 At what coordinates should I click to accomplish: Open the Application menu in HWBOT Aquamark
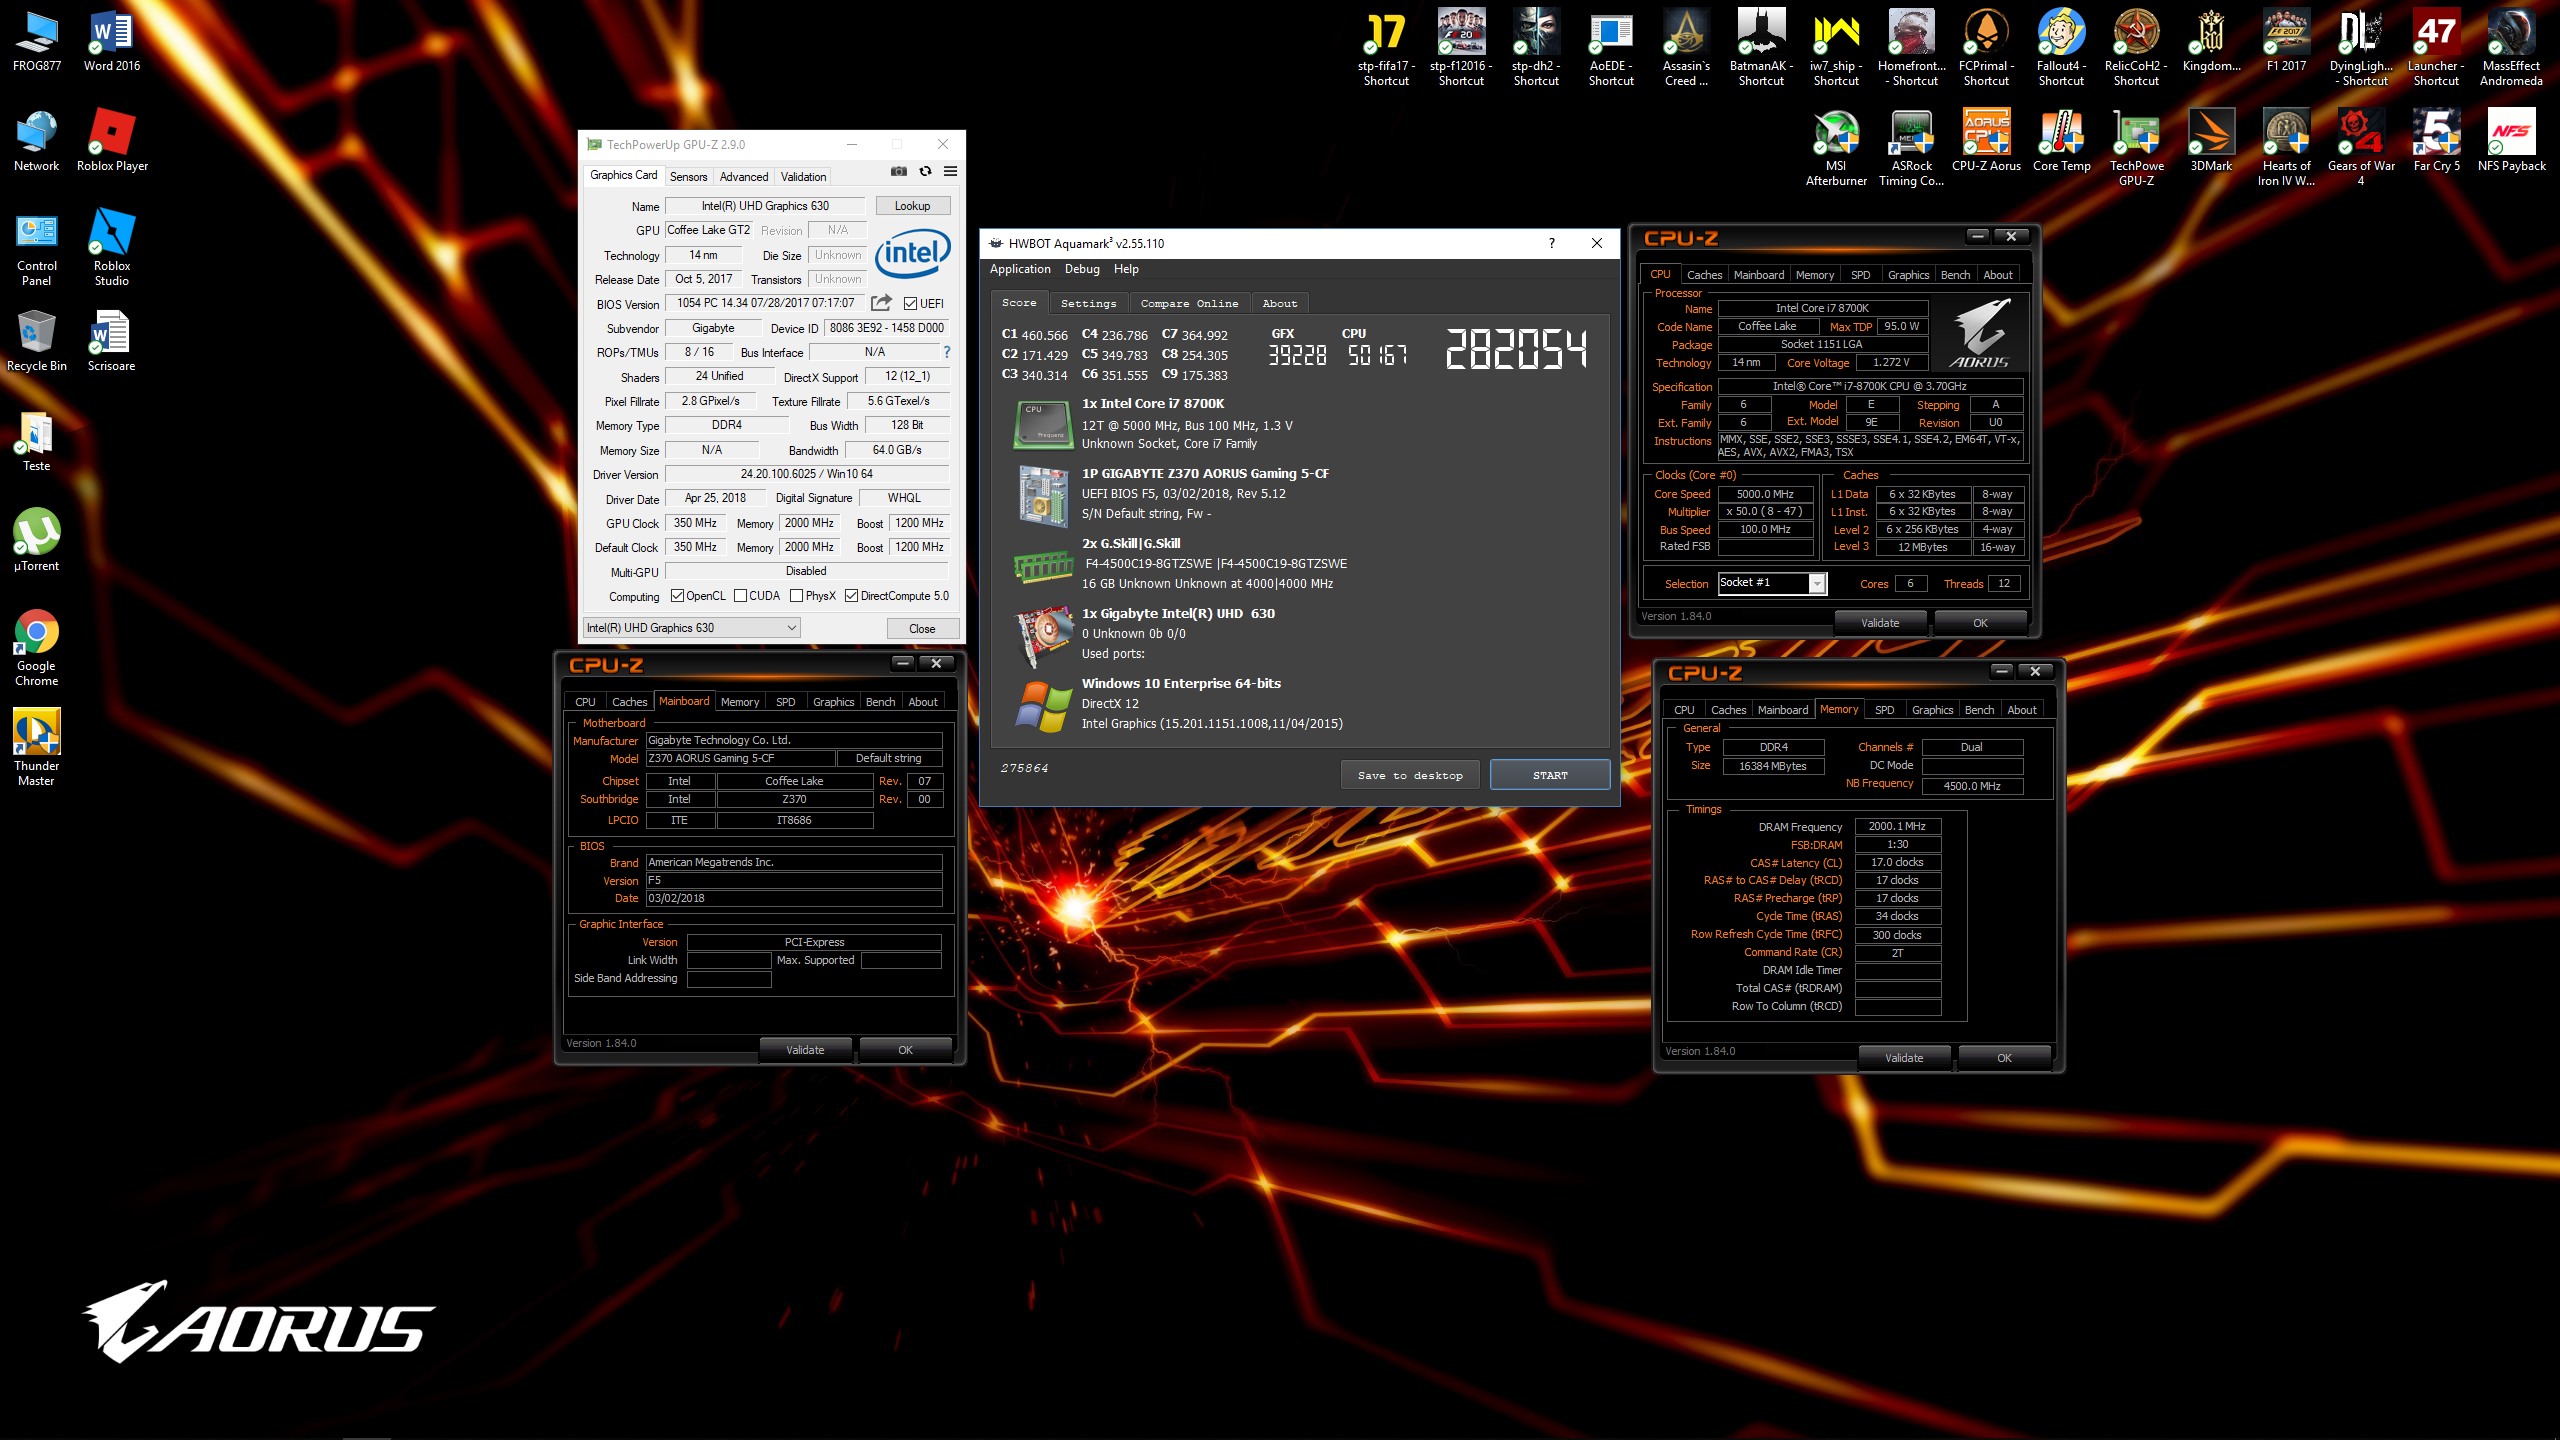pos(1020,269)
